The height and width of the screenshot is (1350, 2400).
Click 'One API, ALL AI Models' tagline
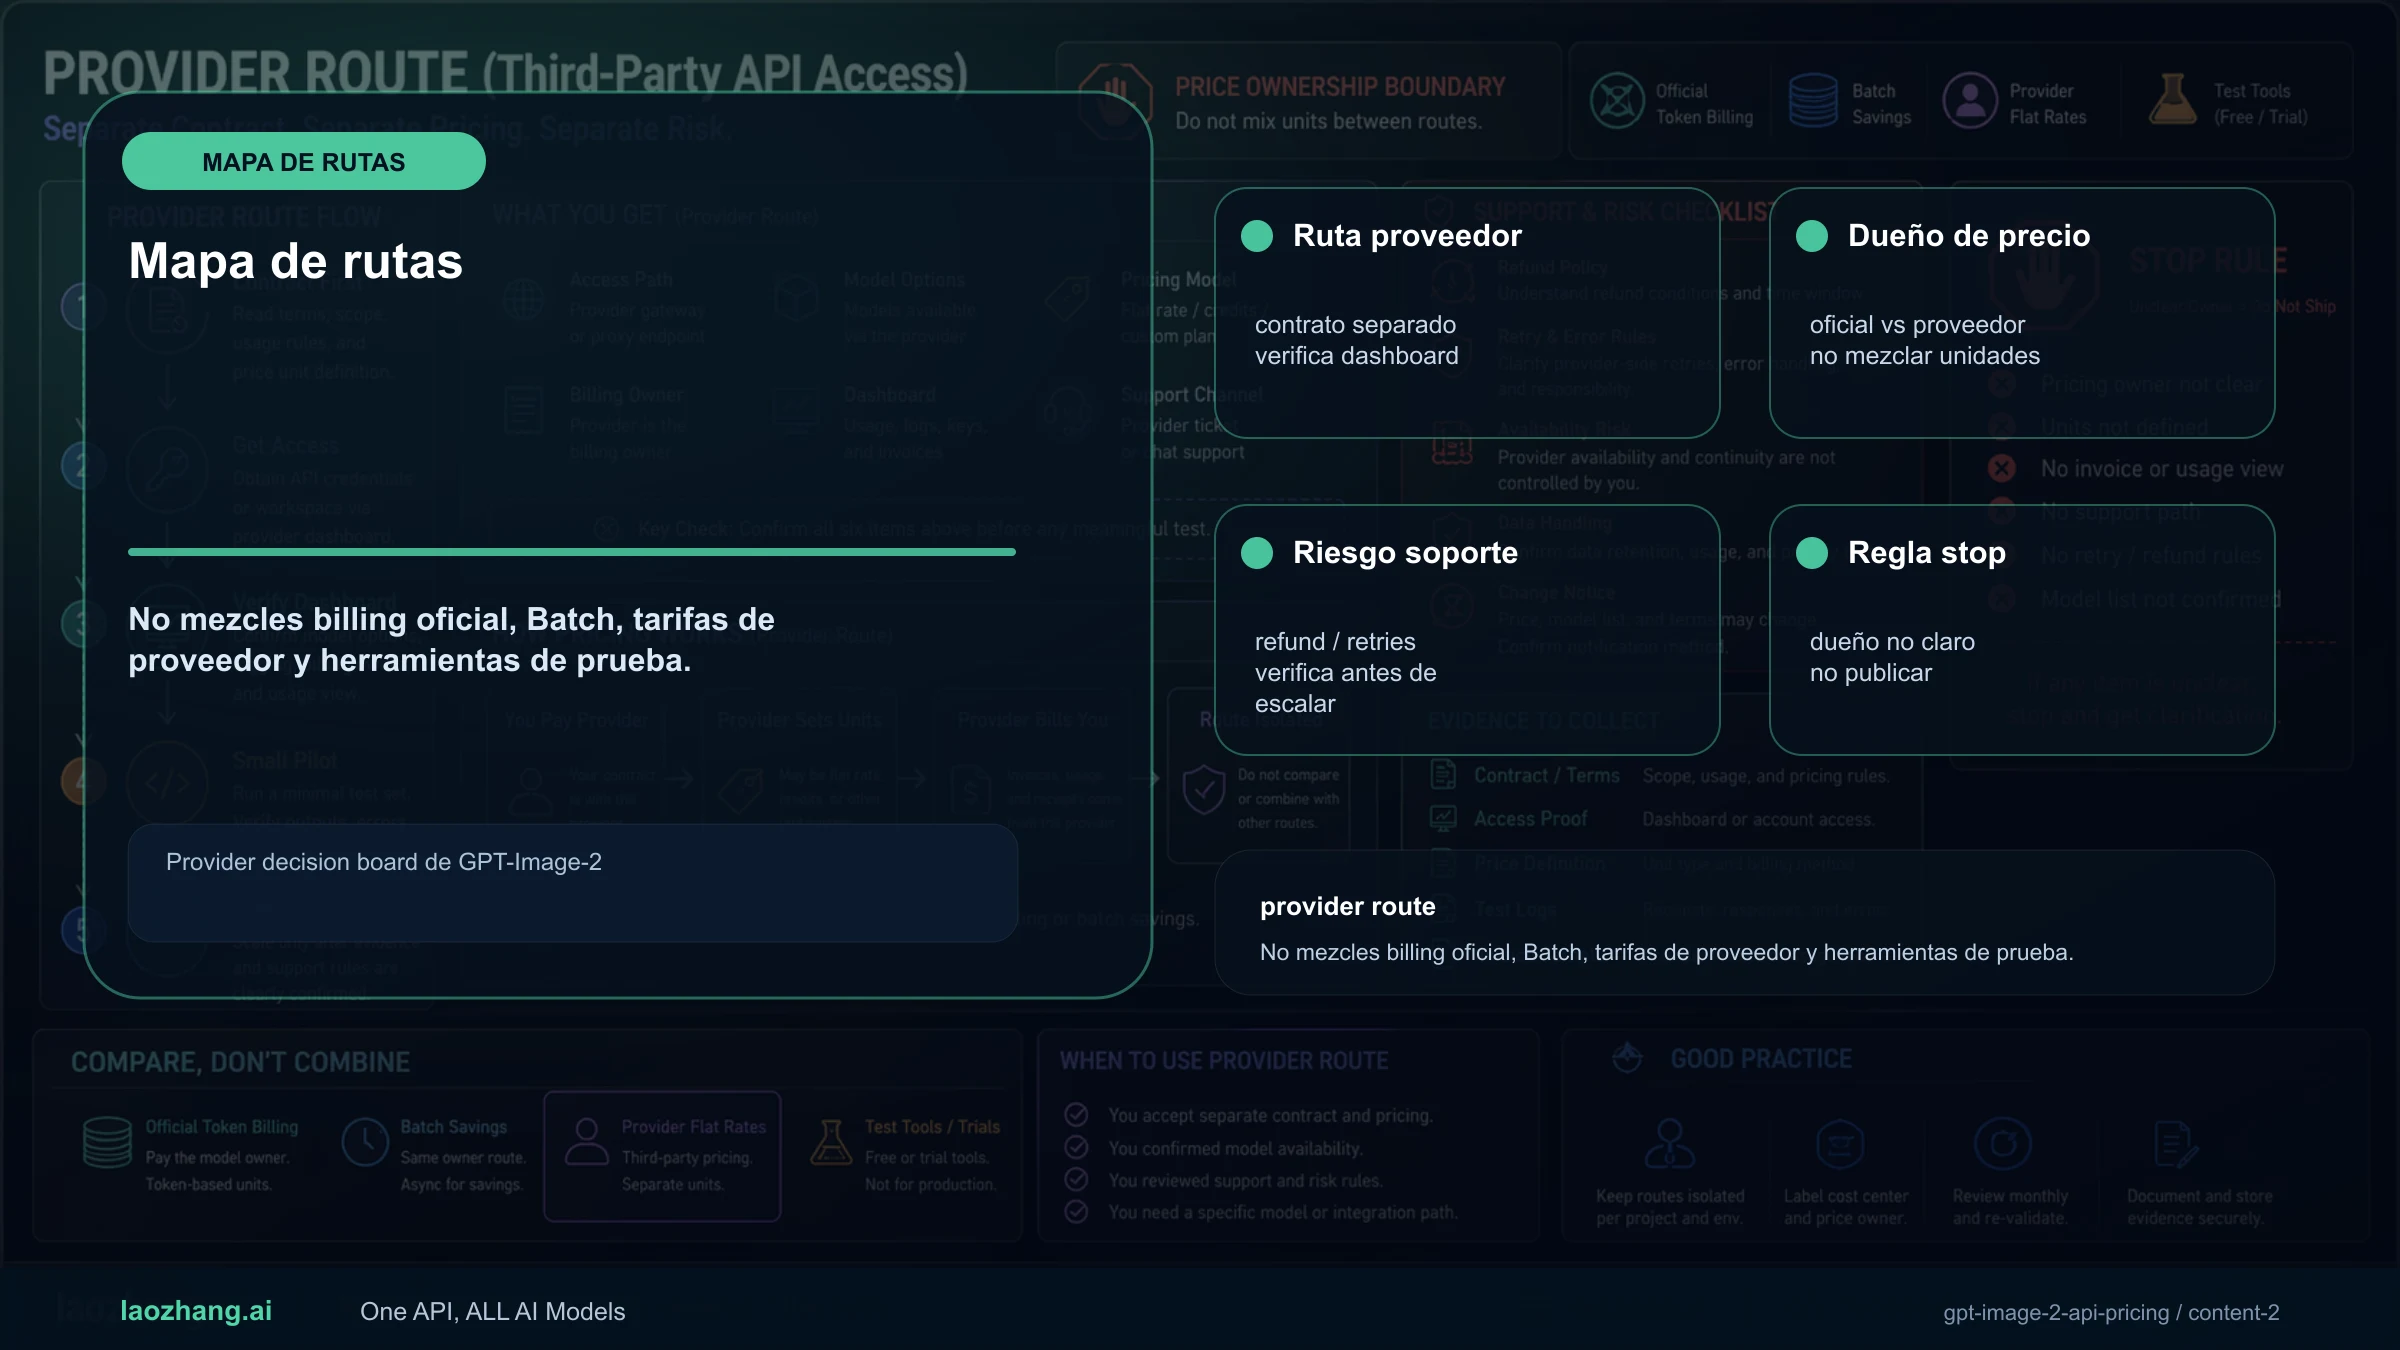[x=492, y=1312]
